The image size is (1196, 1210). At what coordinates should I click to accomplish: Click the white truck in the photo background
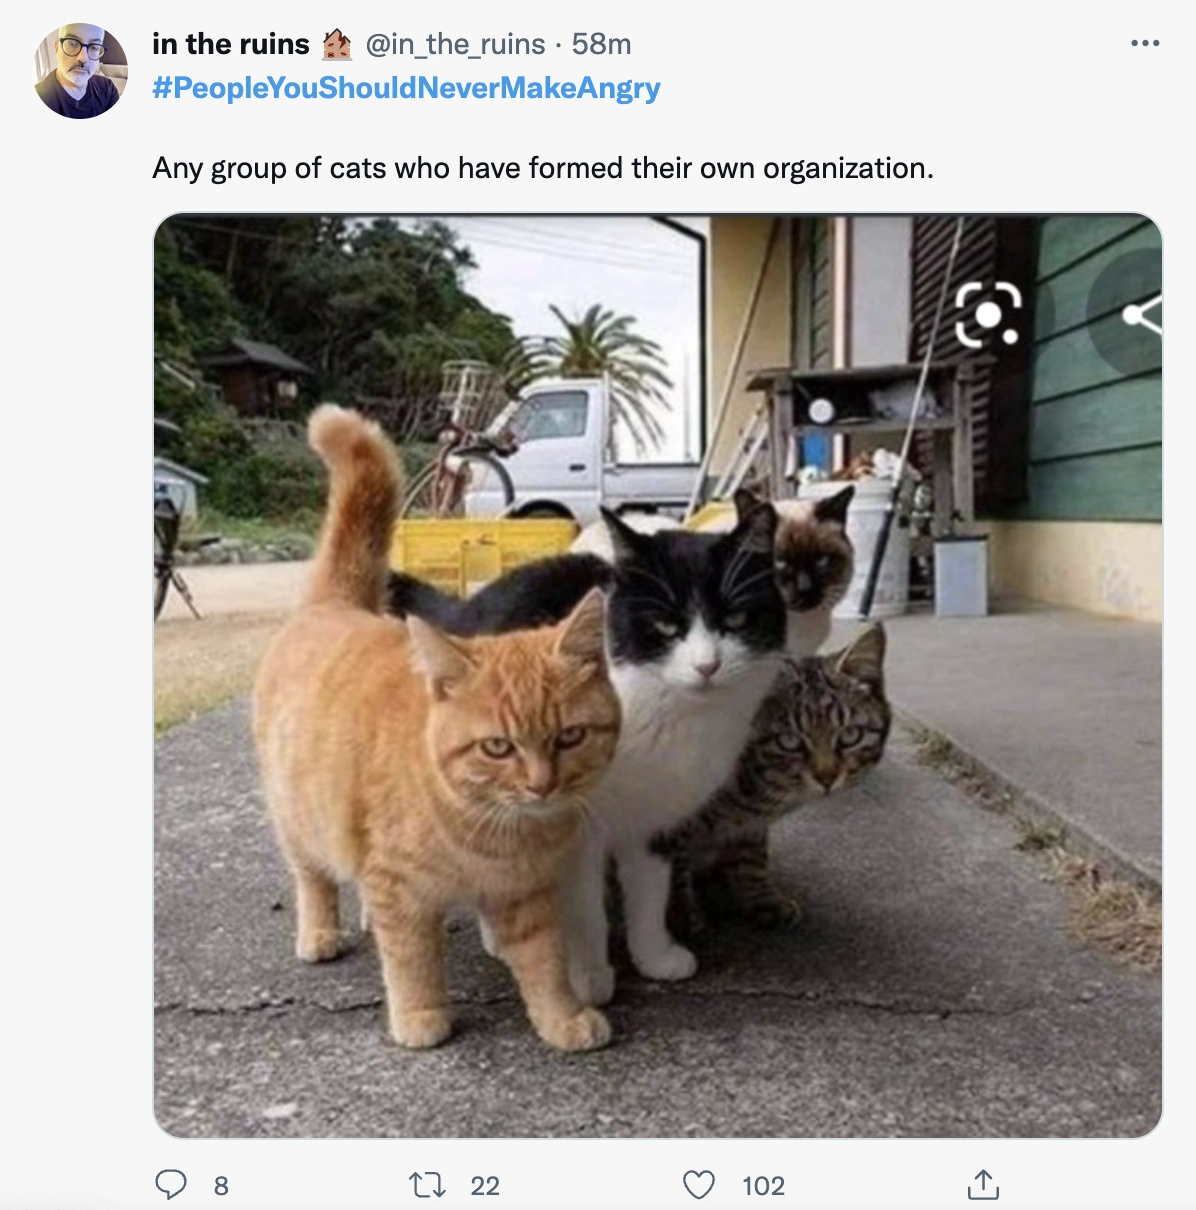click(x=580, y=440)
